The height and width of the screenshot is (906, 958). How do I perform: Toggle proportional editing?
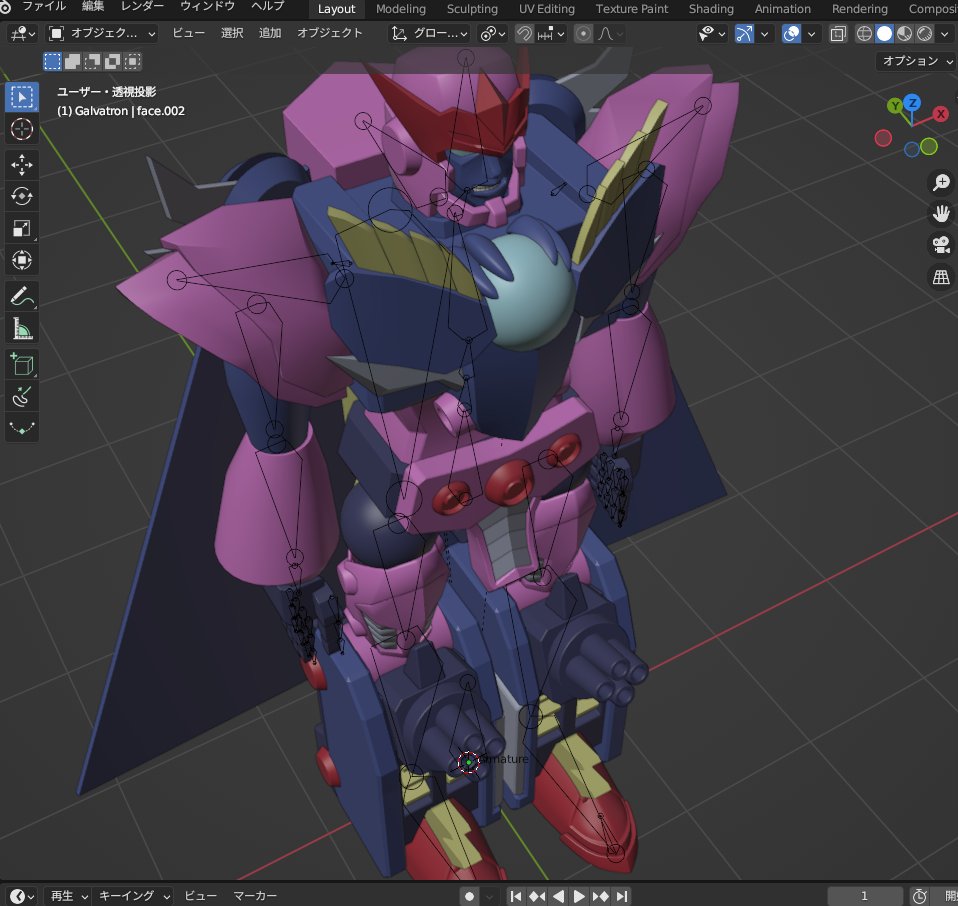click(x=583, y=34)
